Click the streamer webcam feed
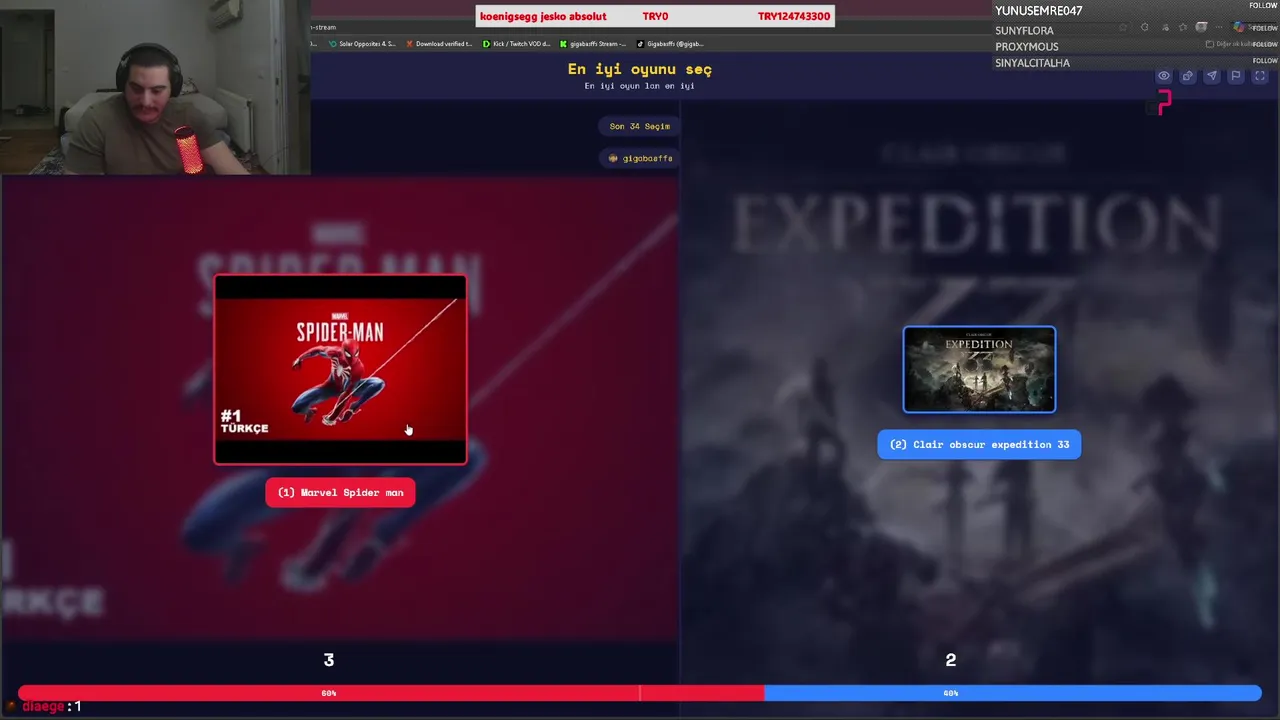Screen dimensions: 1280x720 155,88
